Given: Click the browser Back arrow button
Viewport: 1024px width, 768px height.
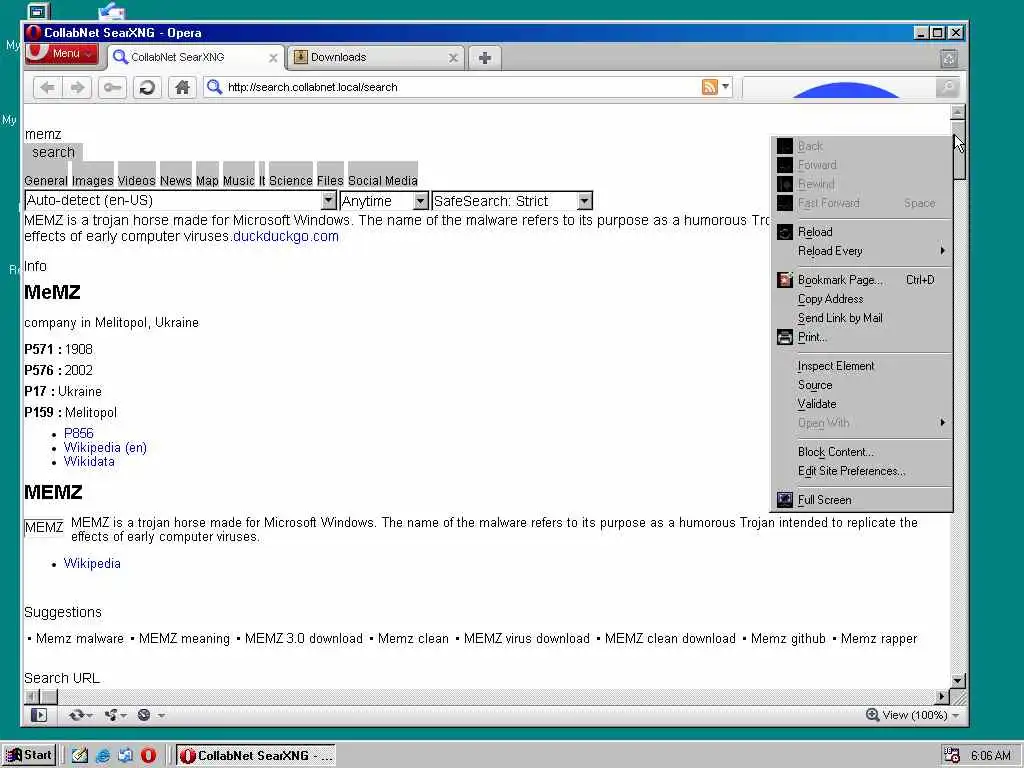Looking at the screenshot, I should tap(47, 87).
